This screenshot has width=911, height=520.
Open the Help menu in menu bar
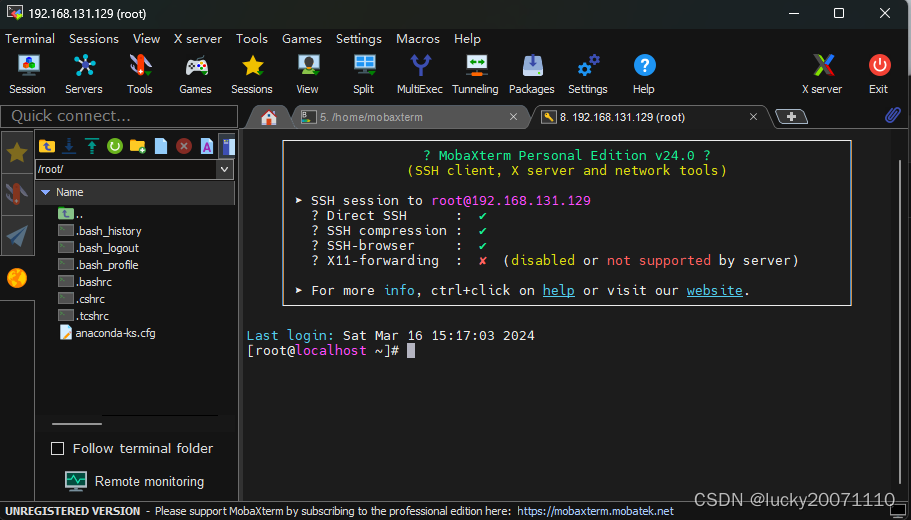[467, 39]
